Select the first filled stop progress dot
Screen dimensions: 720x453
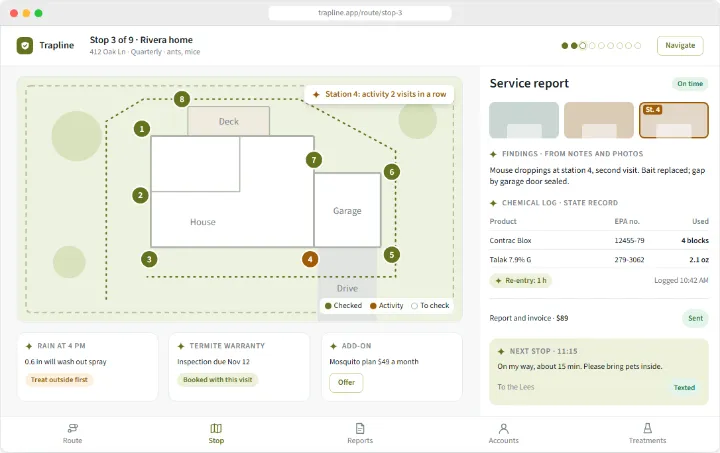(564, 46)
